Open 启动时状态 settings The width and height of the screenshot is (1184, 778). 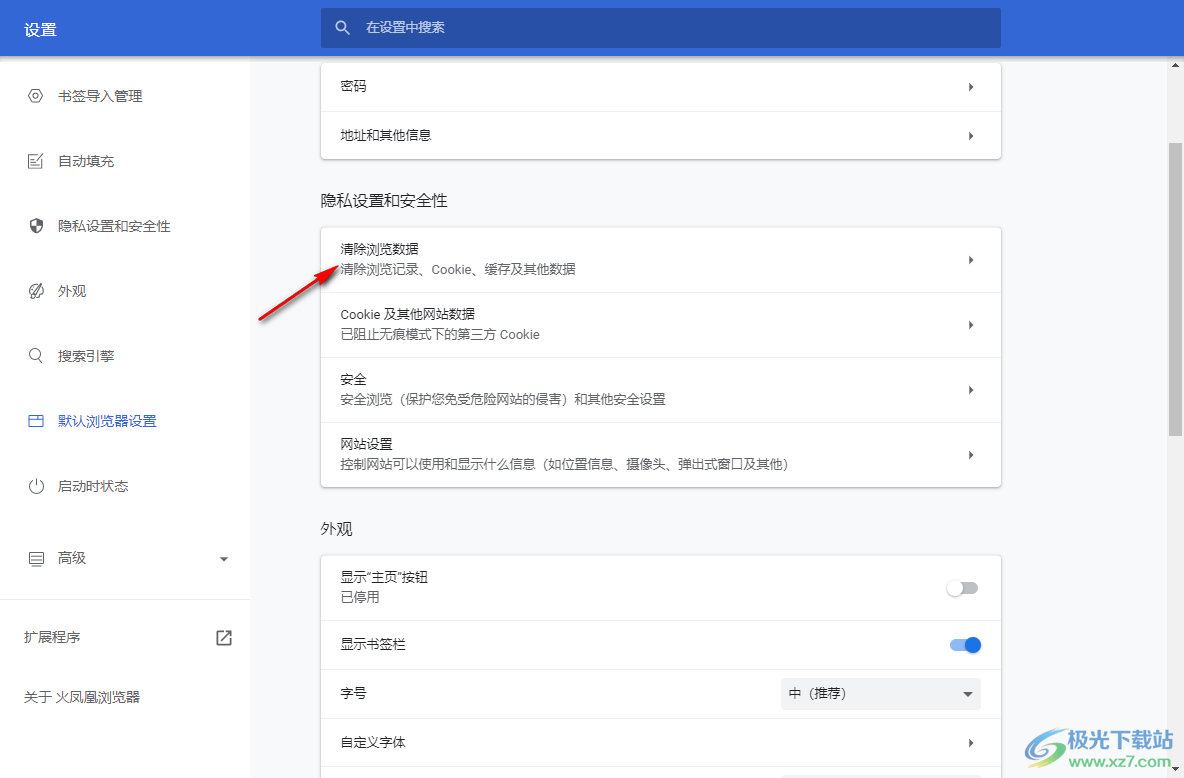pyautogui.click(x=93, y=486)
